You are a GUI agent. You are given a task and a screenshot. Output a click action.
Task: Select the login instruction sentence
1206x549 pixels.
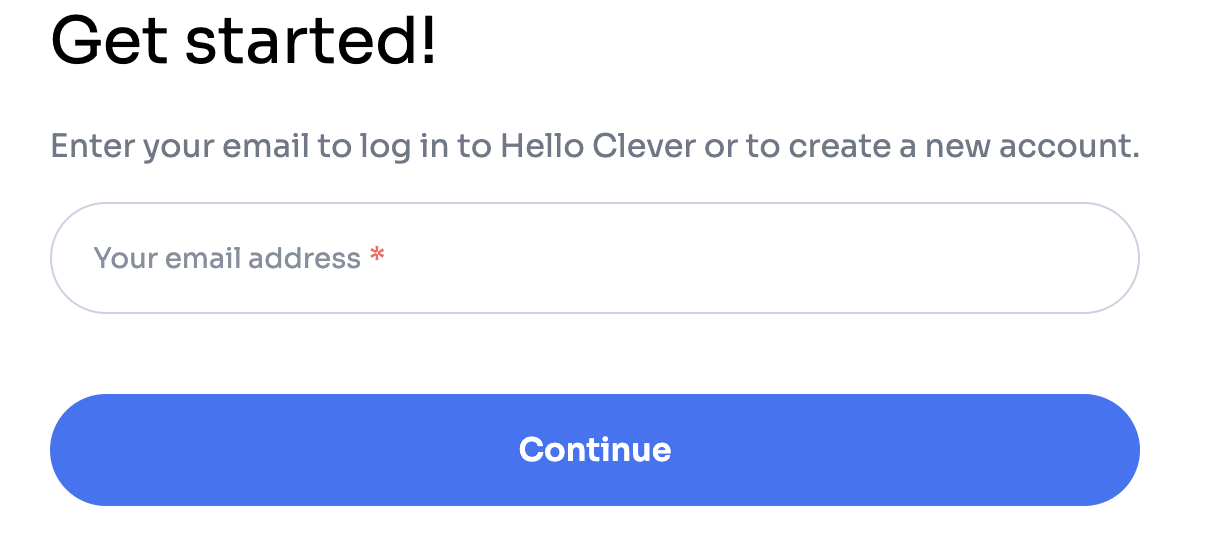(x=594, y=147)
